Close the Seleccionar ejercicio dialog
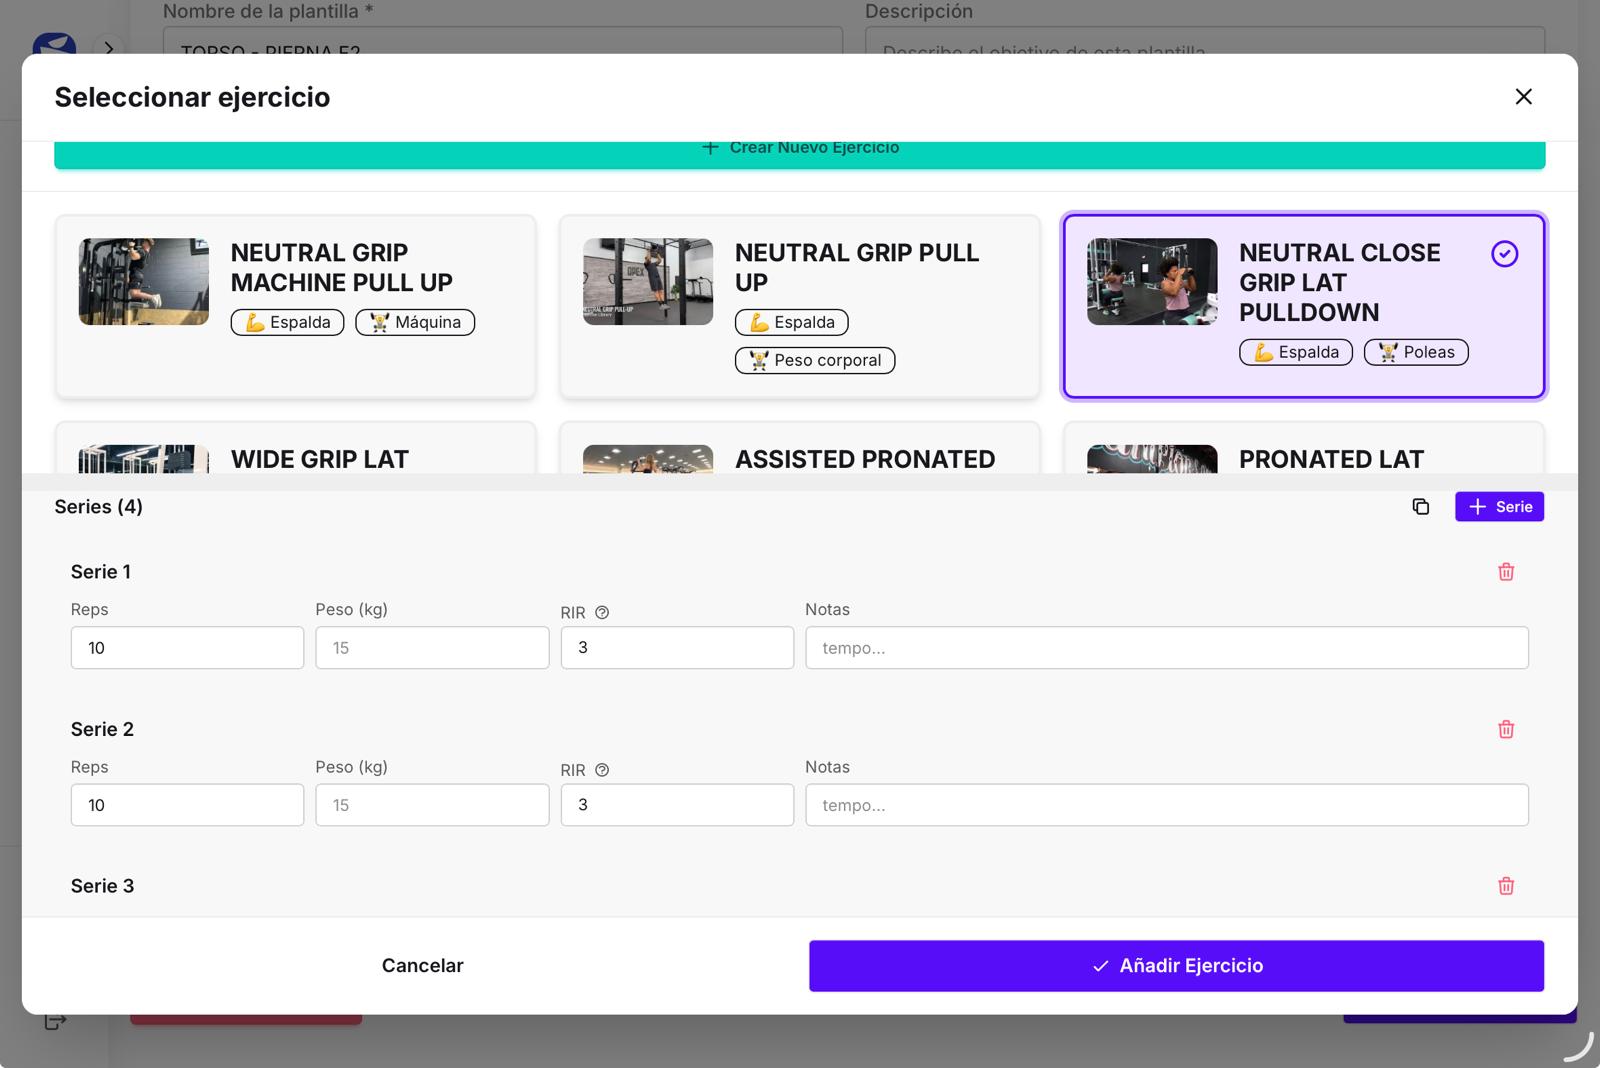 pos(1523,97)
